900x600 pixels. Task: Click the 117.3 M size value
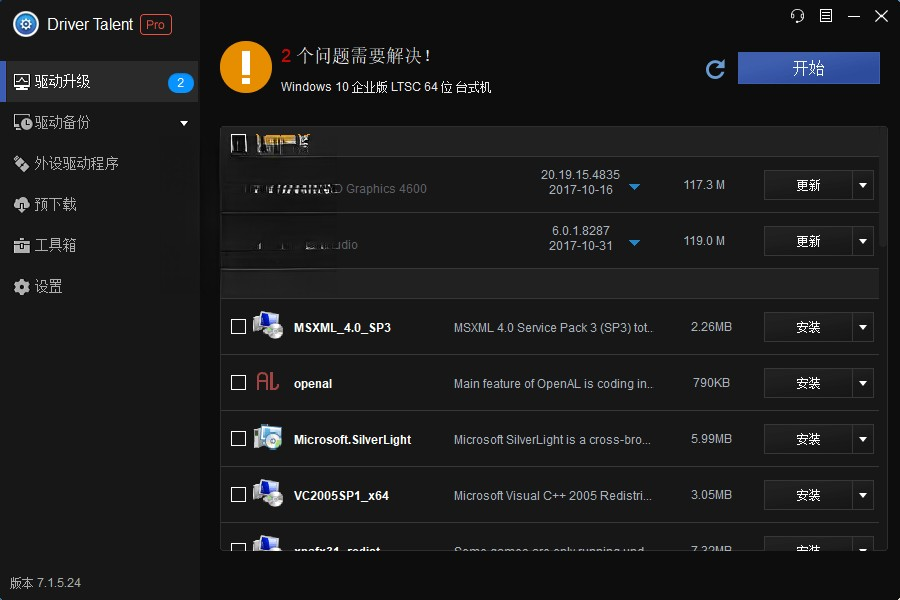(x=704, y=185)
